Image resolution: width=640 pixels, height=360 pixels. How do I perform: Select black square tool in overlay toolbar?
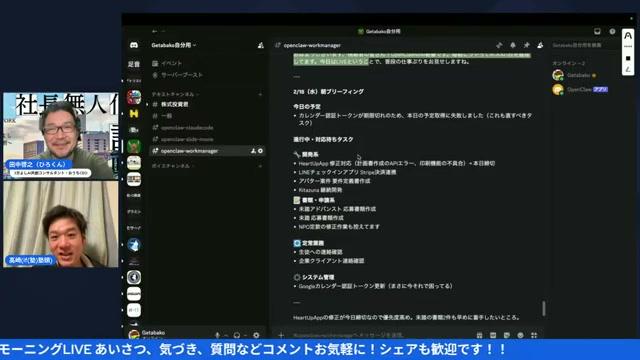coord(628,58)
